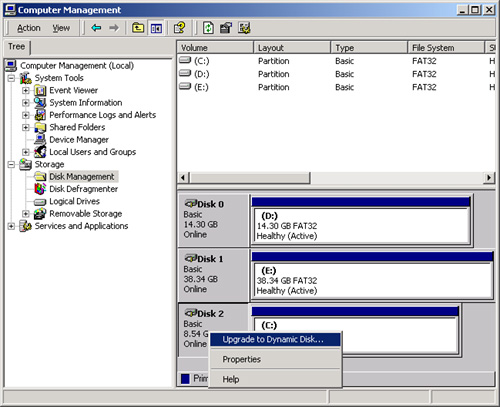Click the Device Manager icon in tree
Screen dimensions: 500x407
(x=40, y=140)
